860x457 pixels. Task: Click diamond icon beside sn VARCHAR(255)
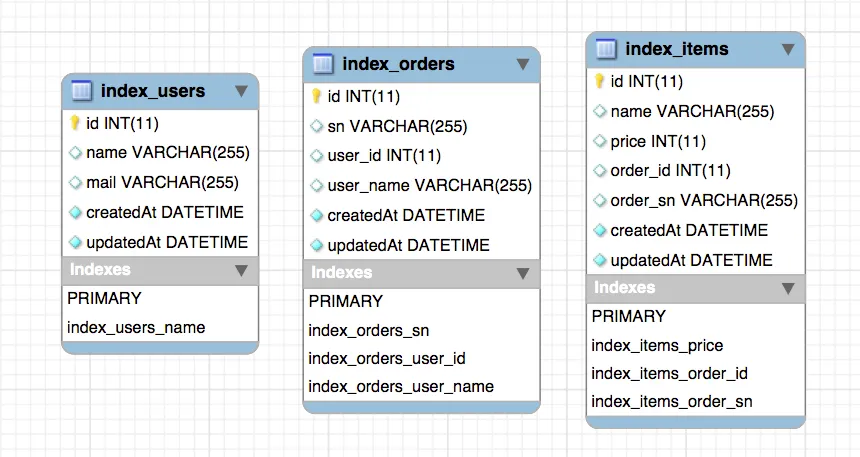click(x=316, y=126)
